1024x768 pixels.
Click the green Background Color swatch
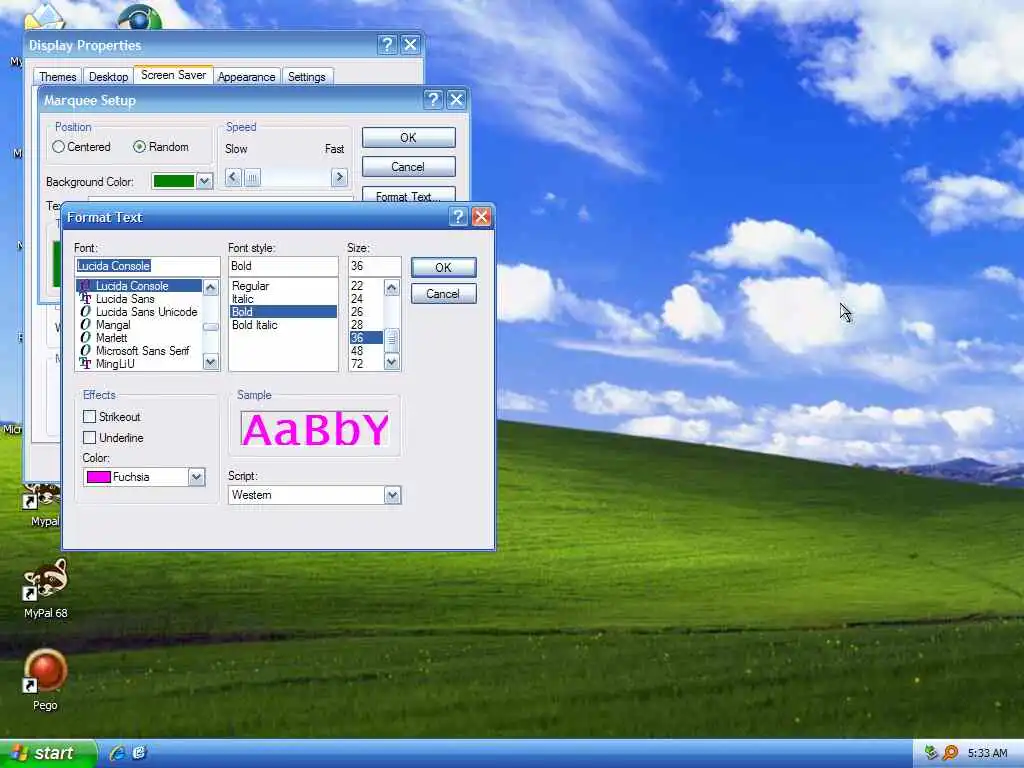pos(174,182)
